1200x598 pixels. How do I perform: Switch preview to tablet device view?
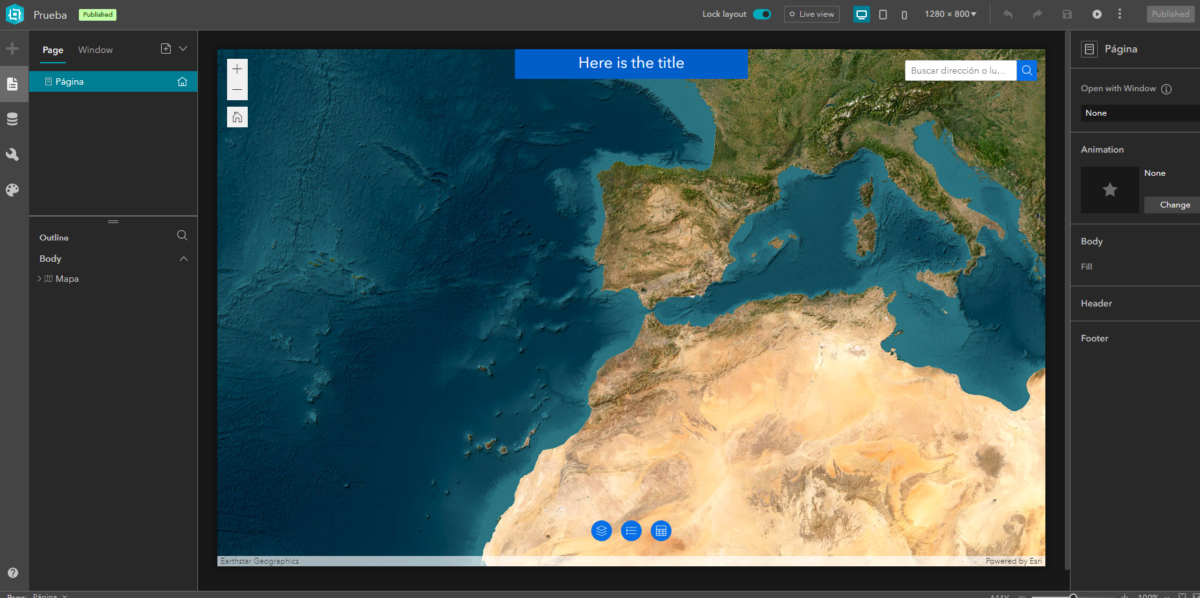point(882,14)
